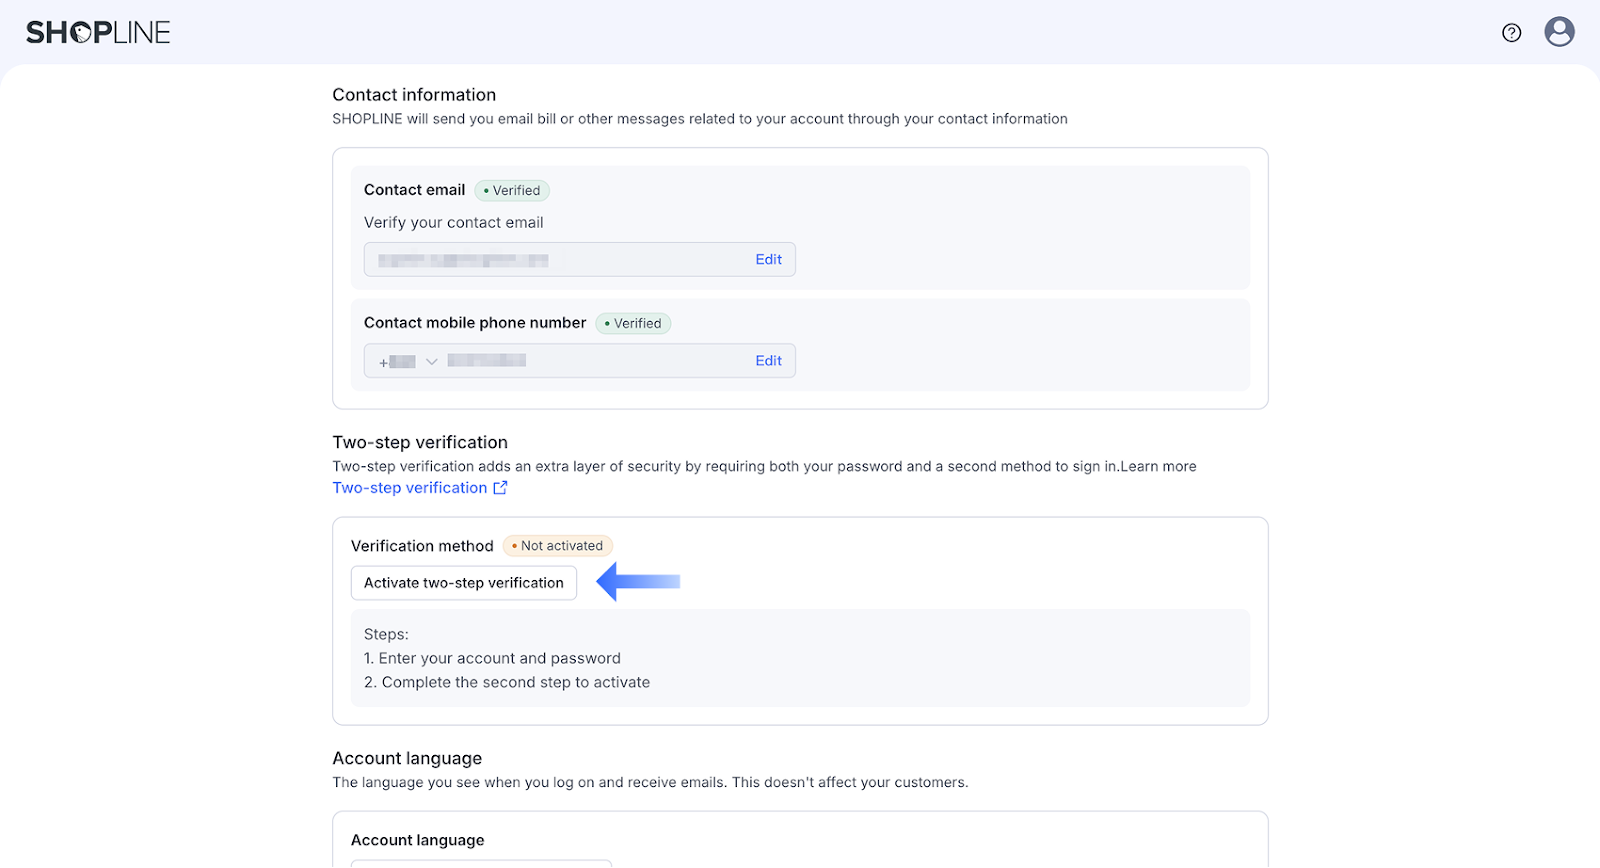Edit the contact mobile phone number

coord(768,361)
